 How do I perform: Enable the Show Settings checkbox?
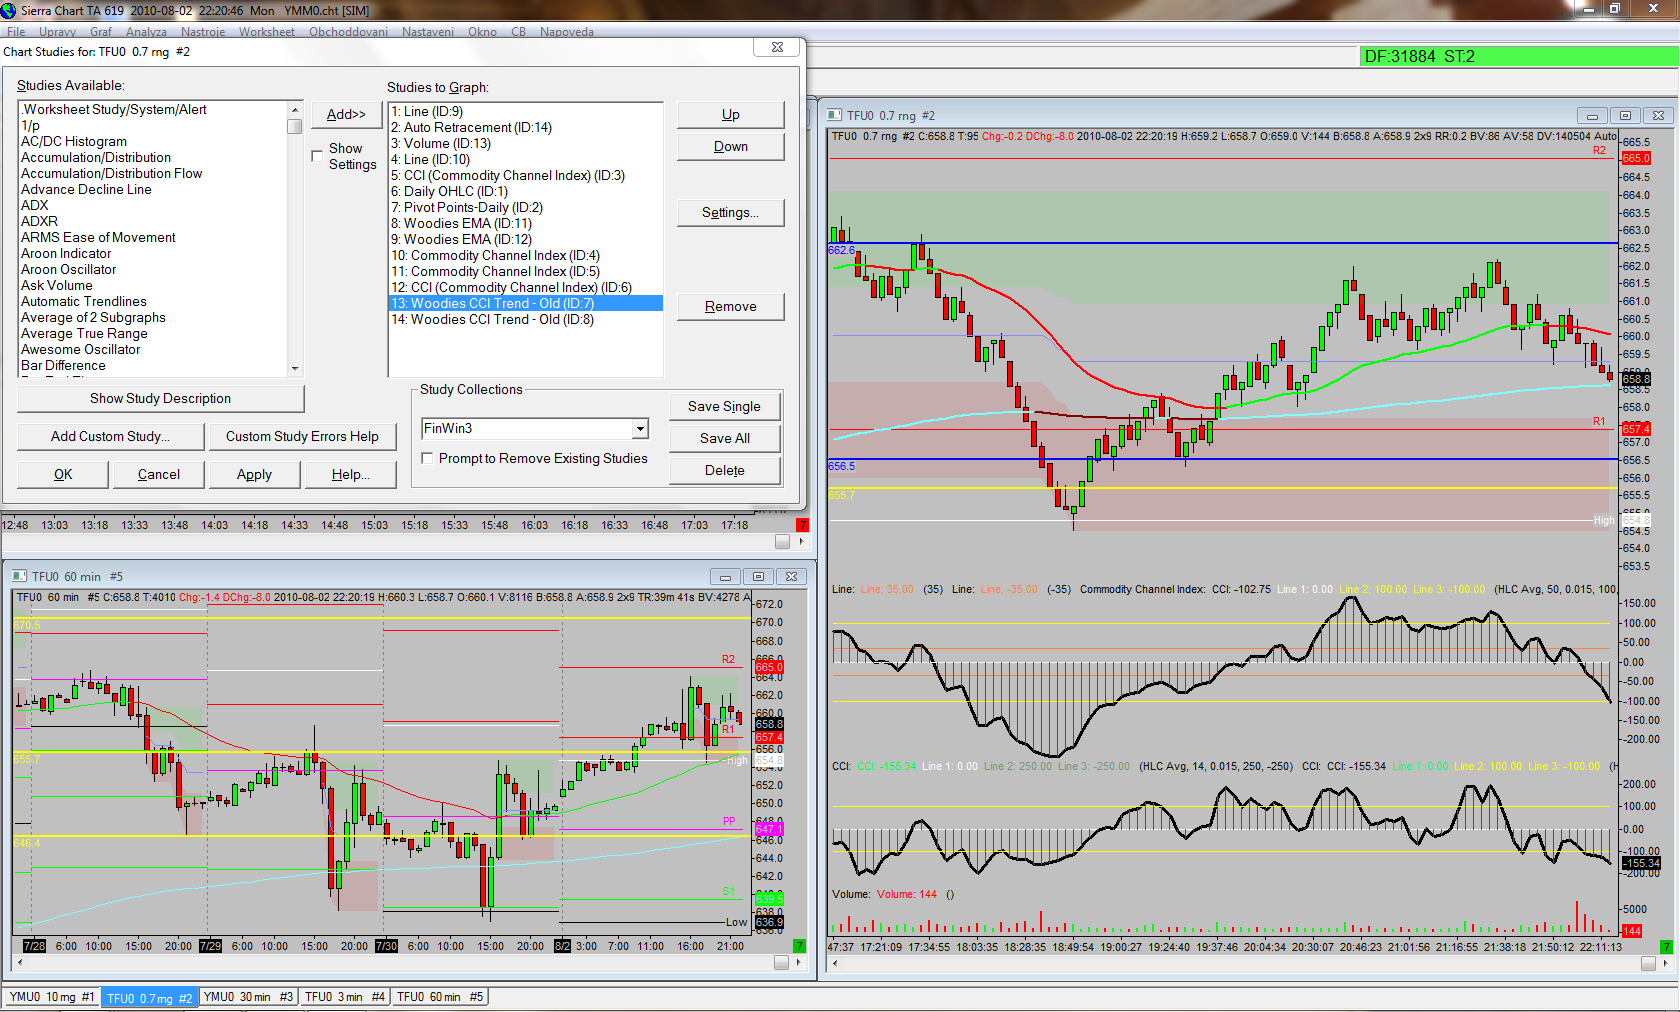(x=317, y=156)
